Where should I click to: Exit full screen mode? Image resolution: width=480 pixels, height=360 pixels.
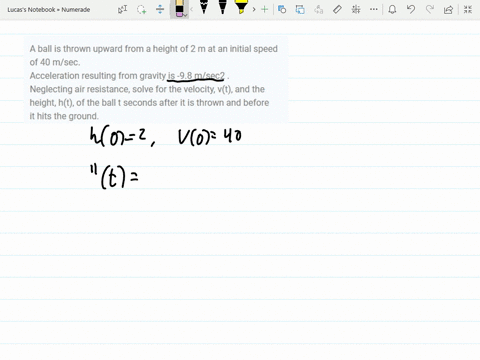[x=468, y=9]
